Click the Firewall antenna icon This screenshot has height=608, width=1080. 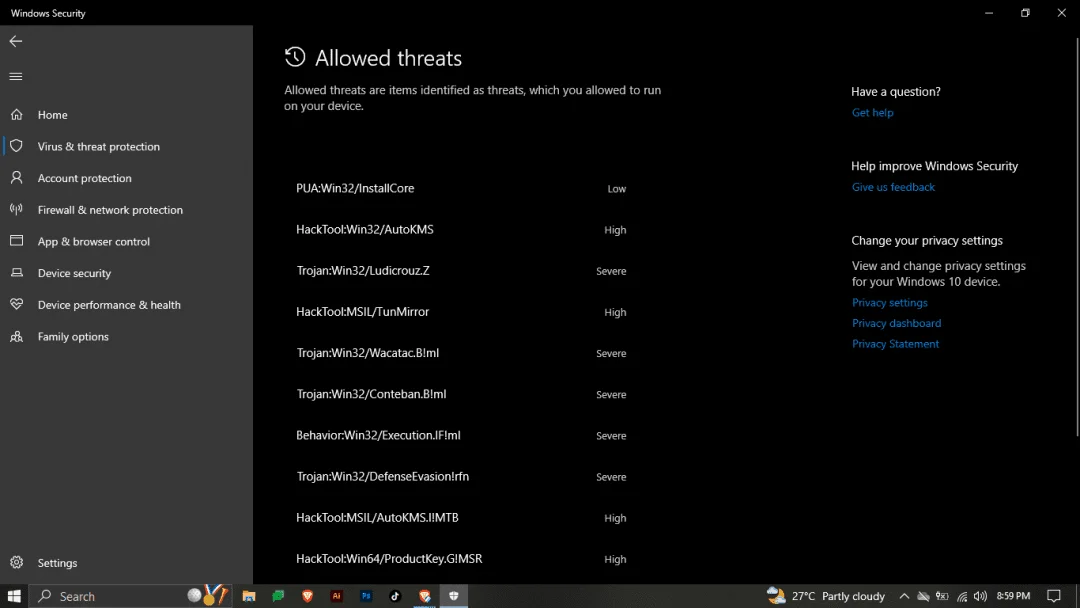click(17, 209)
